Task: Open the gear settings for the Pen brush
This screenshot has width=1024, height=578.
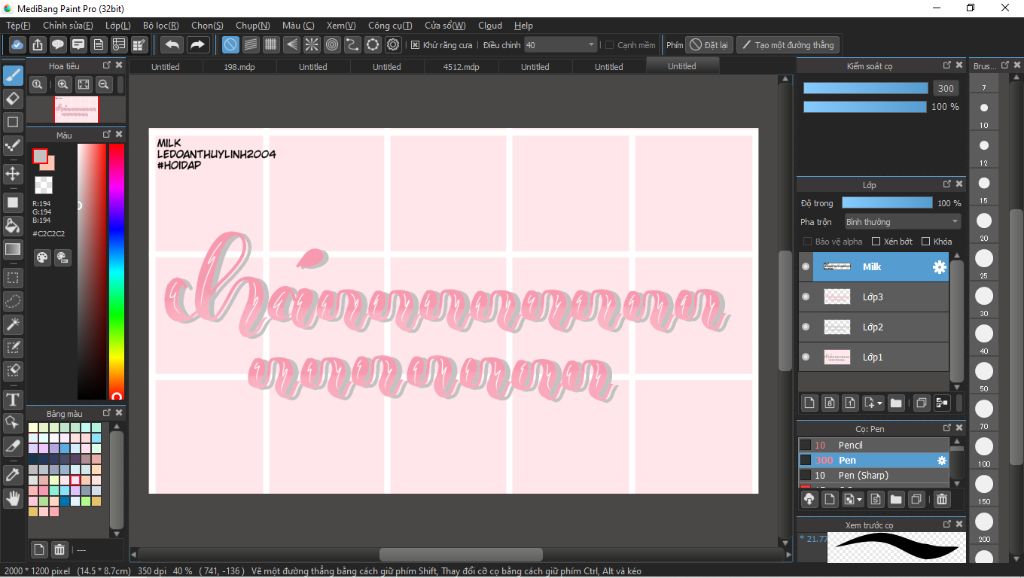Action: 942,460
